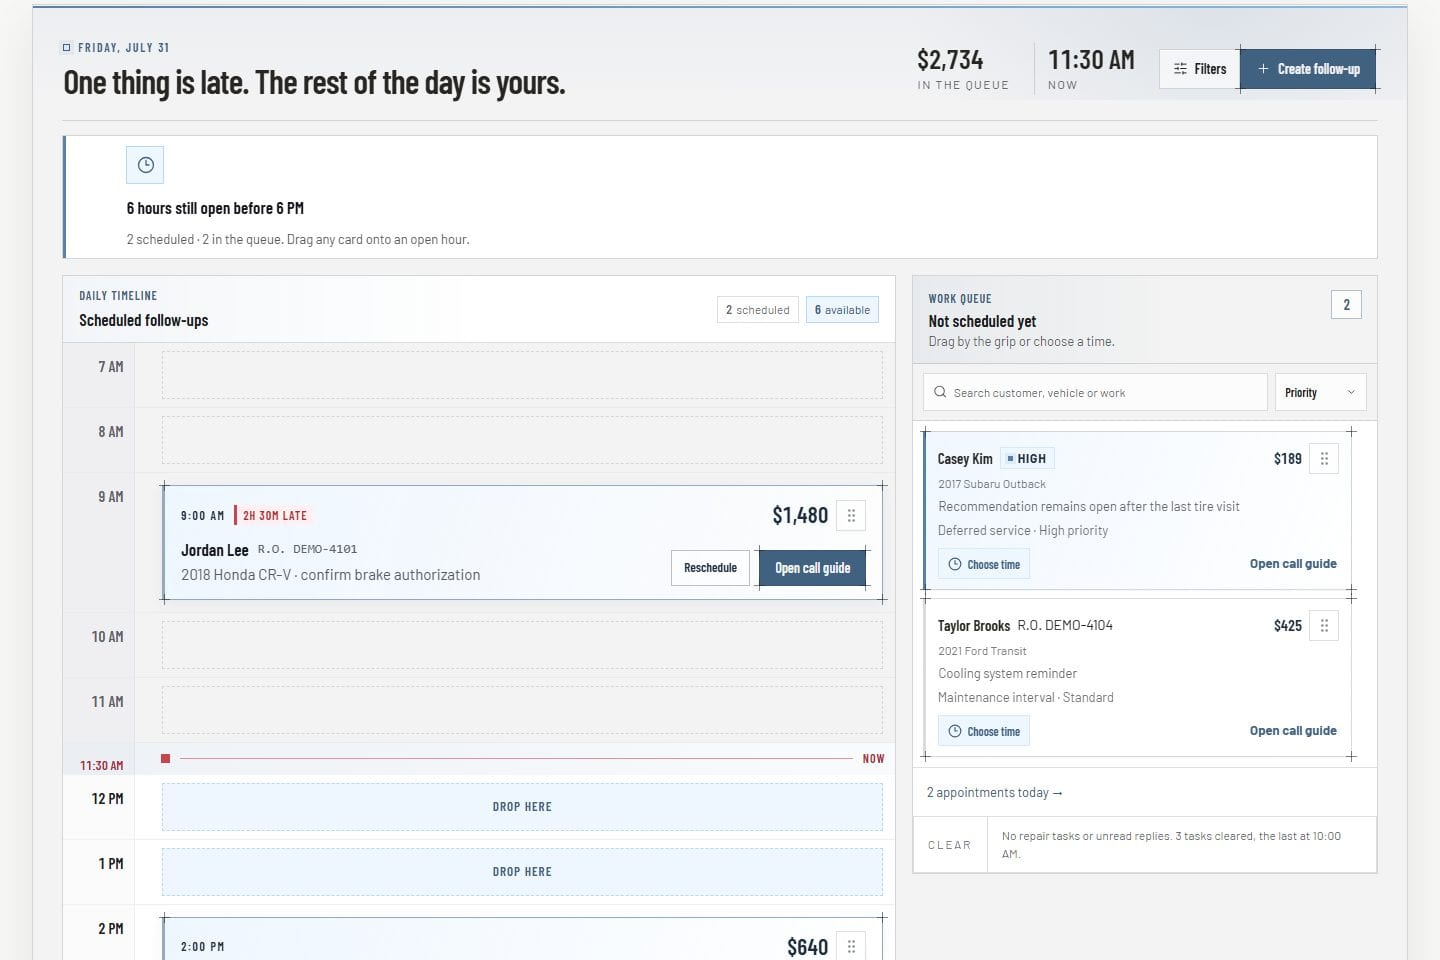Open call guide link for Casey Kim
The width and height of the screenshot is (1440, 960).
coord(1293,564)
